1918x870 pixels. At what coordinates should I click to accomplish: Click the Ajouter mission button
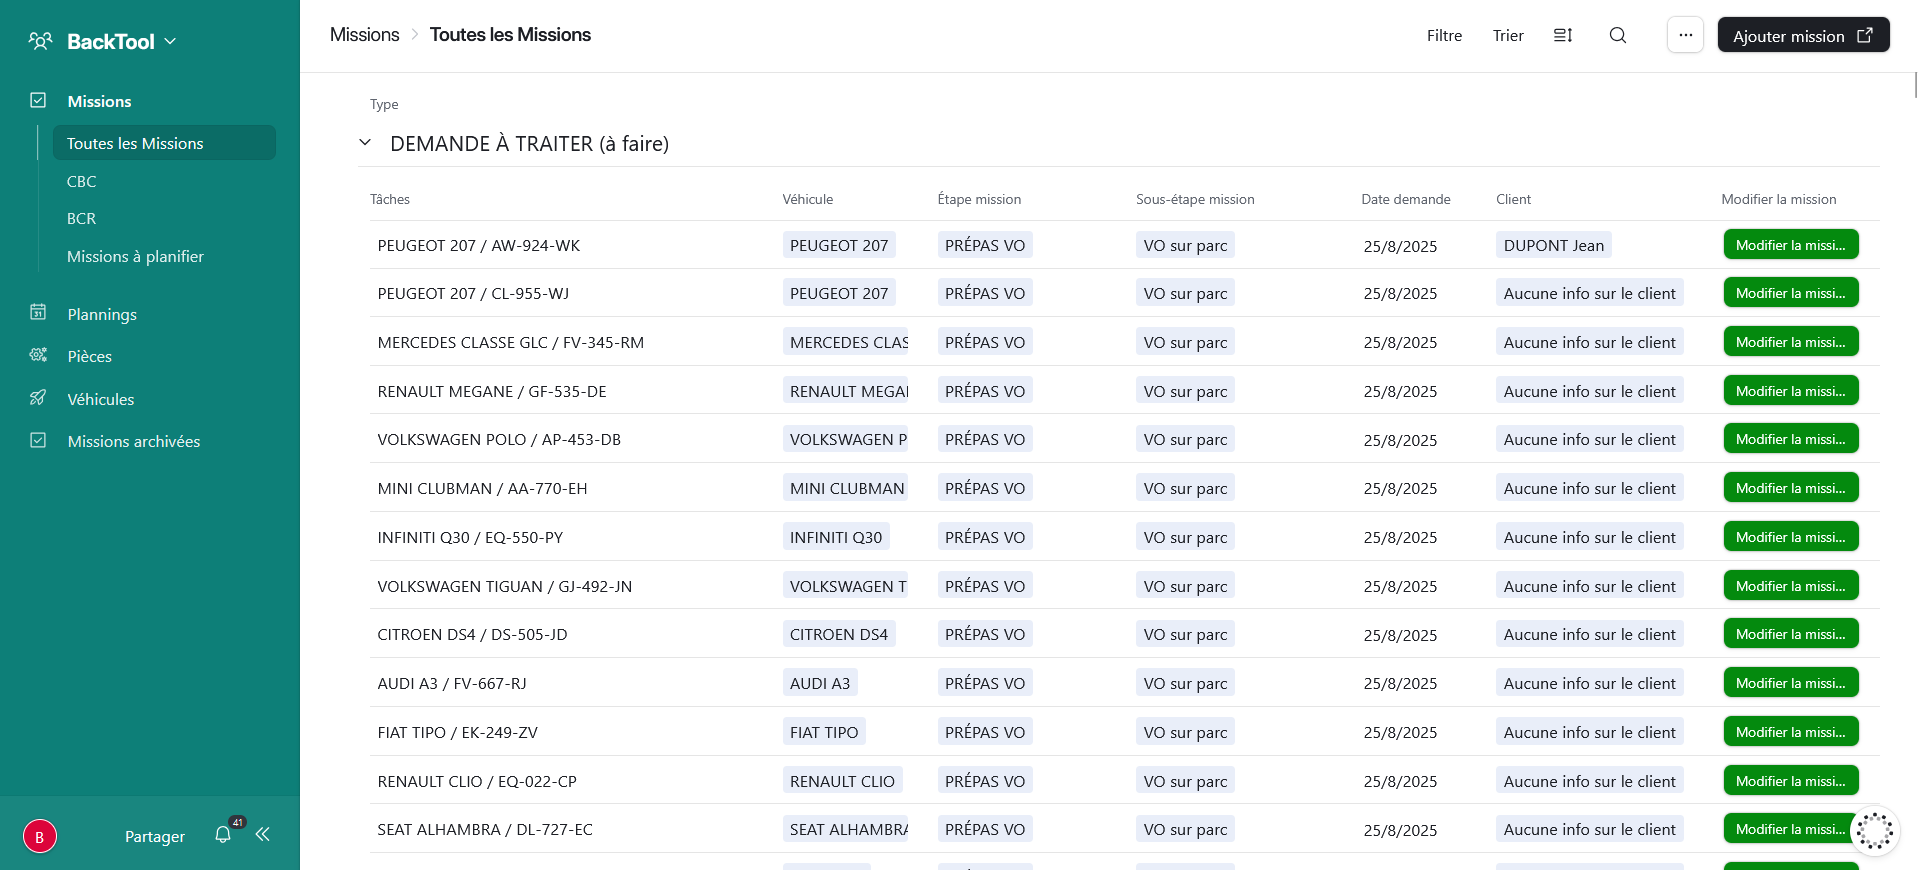tap(1802, 36)
